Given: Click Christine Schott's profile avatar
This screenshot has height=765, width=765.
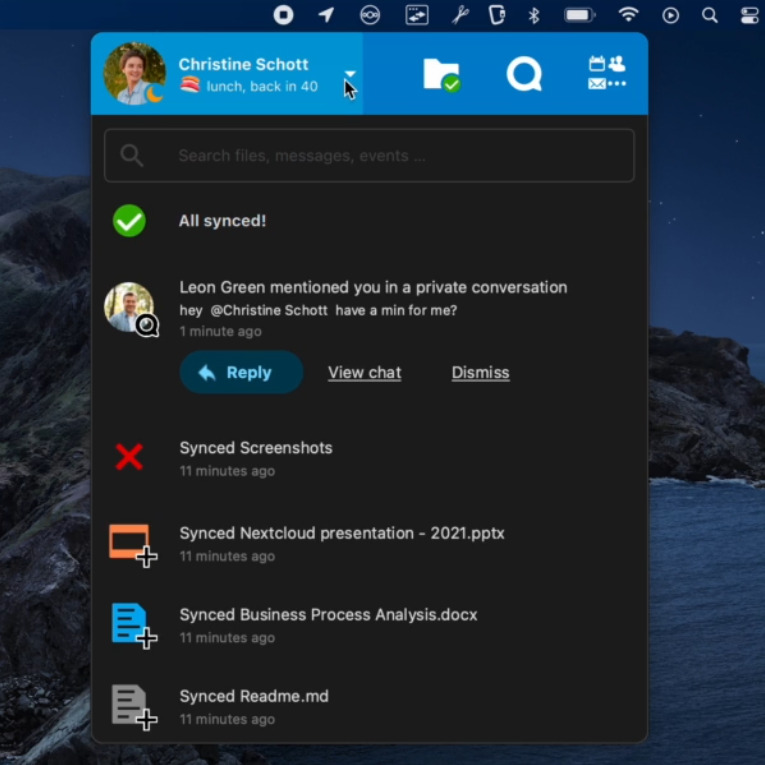Looking at the screenshot, I should click(x=135, y=74).
